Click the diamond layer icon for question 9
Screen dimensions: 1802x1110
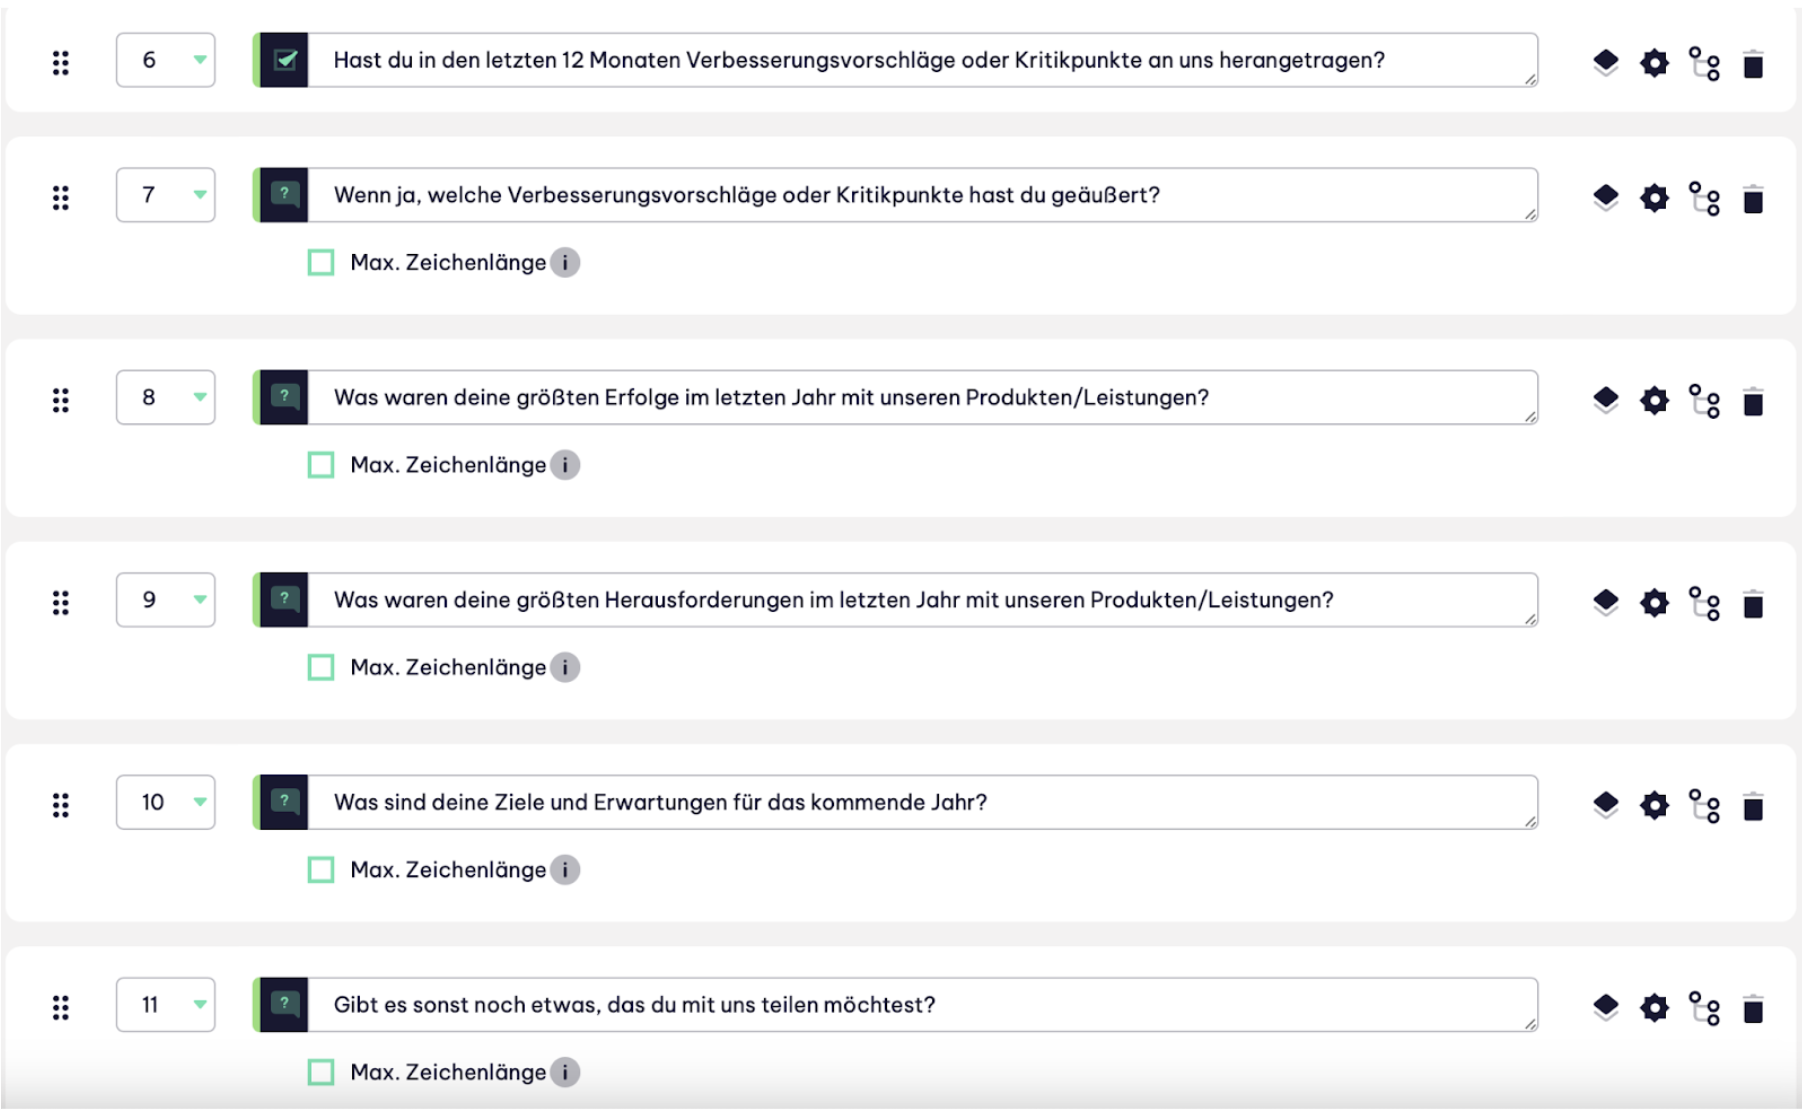click(x=1606, y=602)
